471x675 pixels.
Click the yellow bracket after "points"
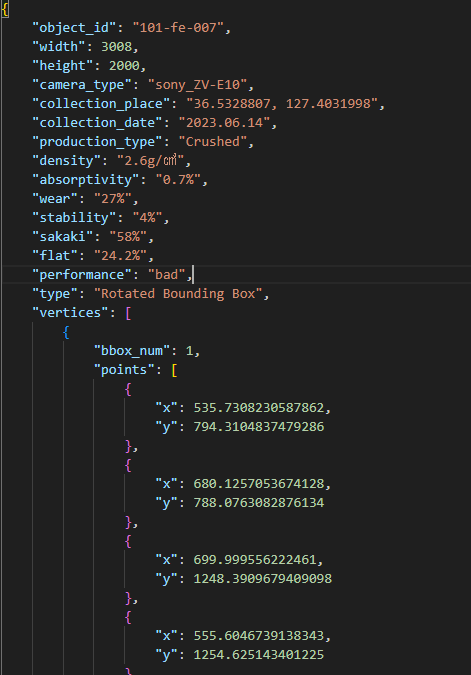pyautogui.click(x=174, y=370)
